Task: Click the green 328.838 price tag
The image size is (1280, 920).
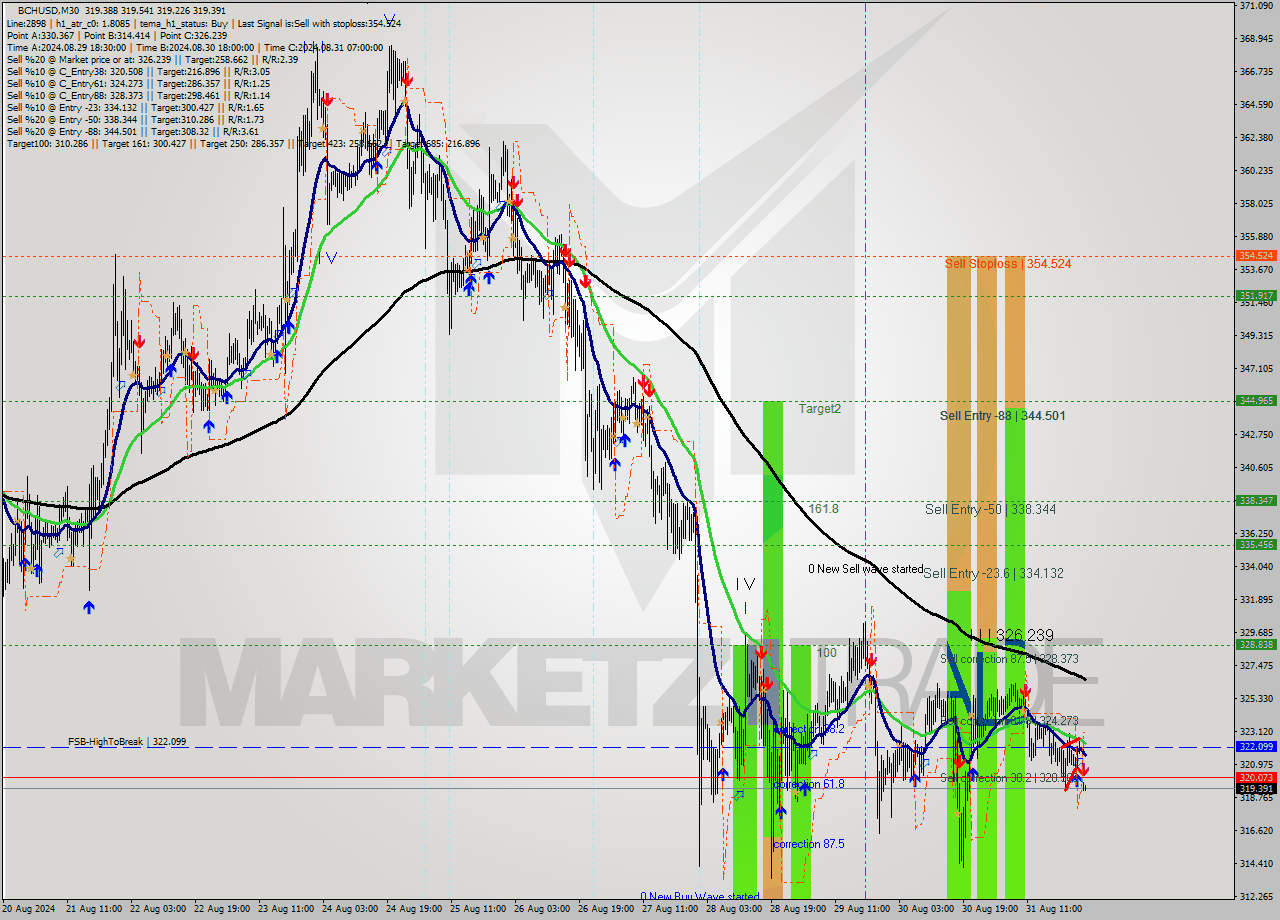Action: point(1256,645)
